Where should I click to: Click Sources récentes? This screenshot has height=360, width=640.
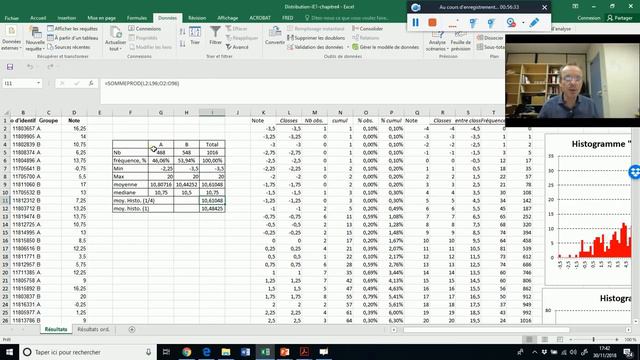(x=69, y=47)
